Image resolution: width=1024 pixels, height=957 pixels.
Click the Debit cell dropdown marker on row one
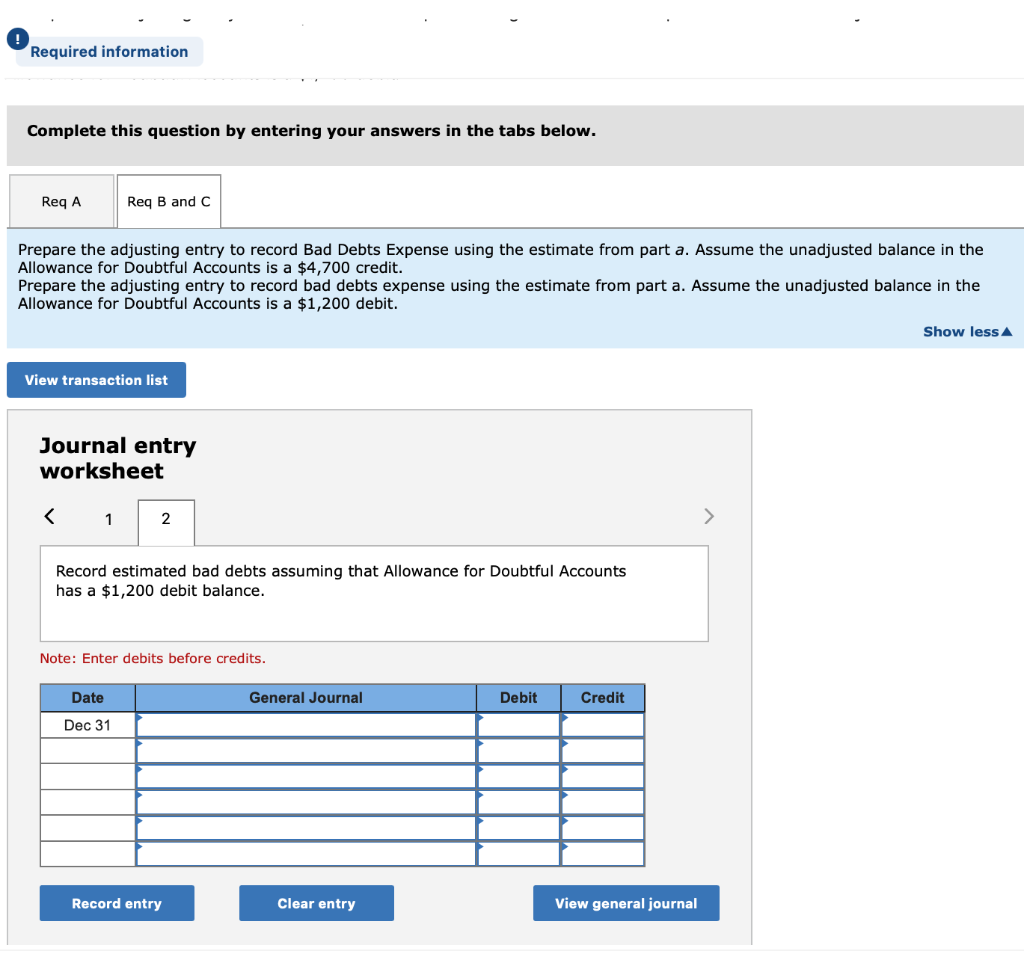(x=481, y=718)
